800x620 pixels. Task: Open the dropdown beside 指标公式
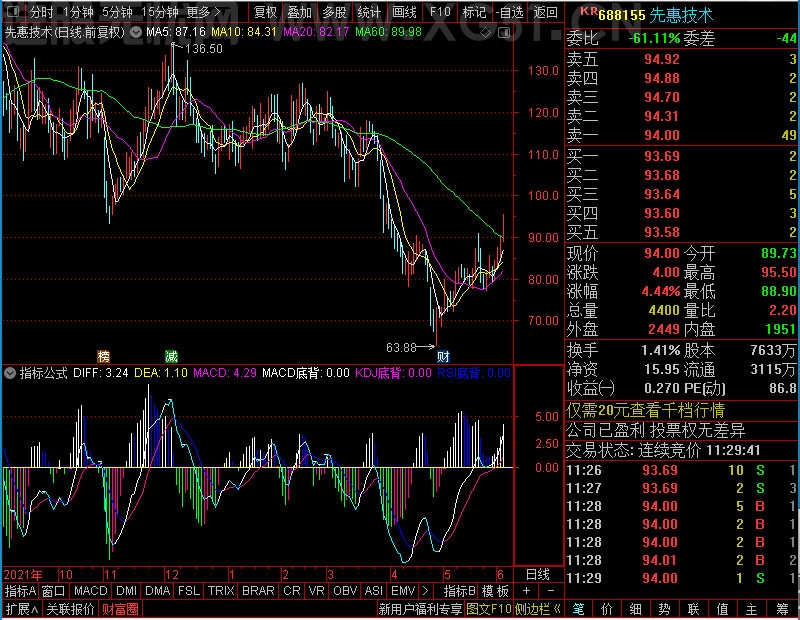[x=10, y=373]
